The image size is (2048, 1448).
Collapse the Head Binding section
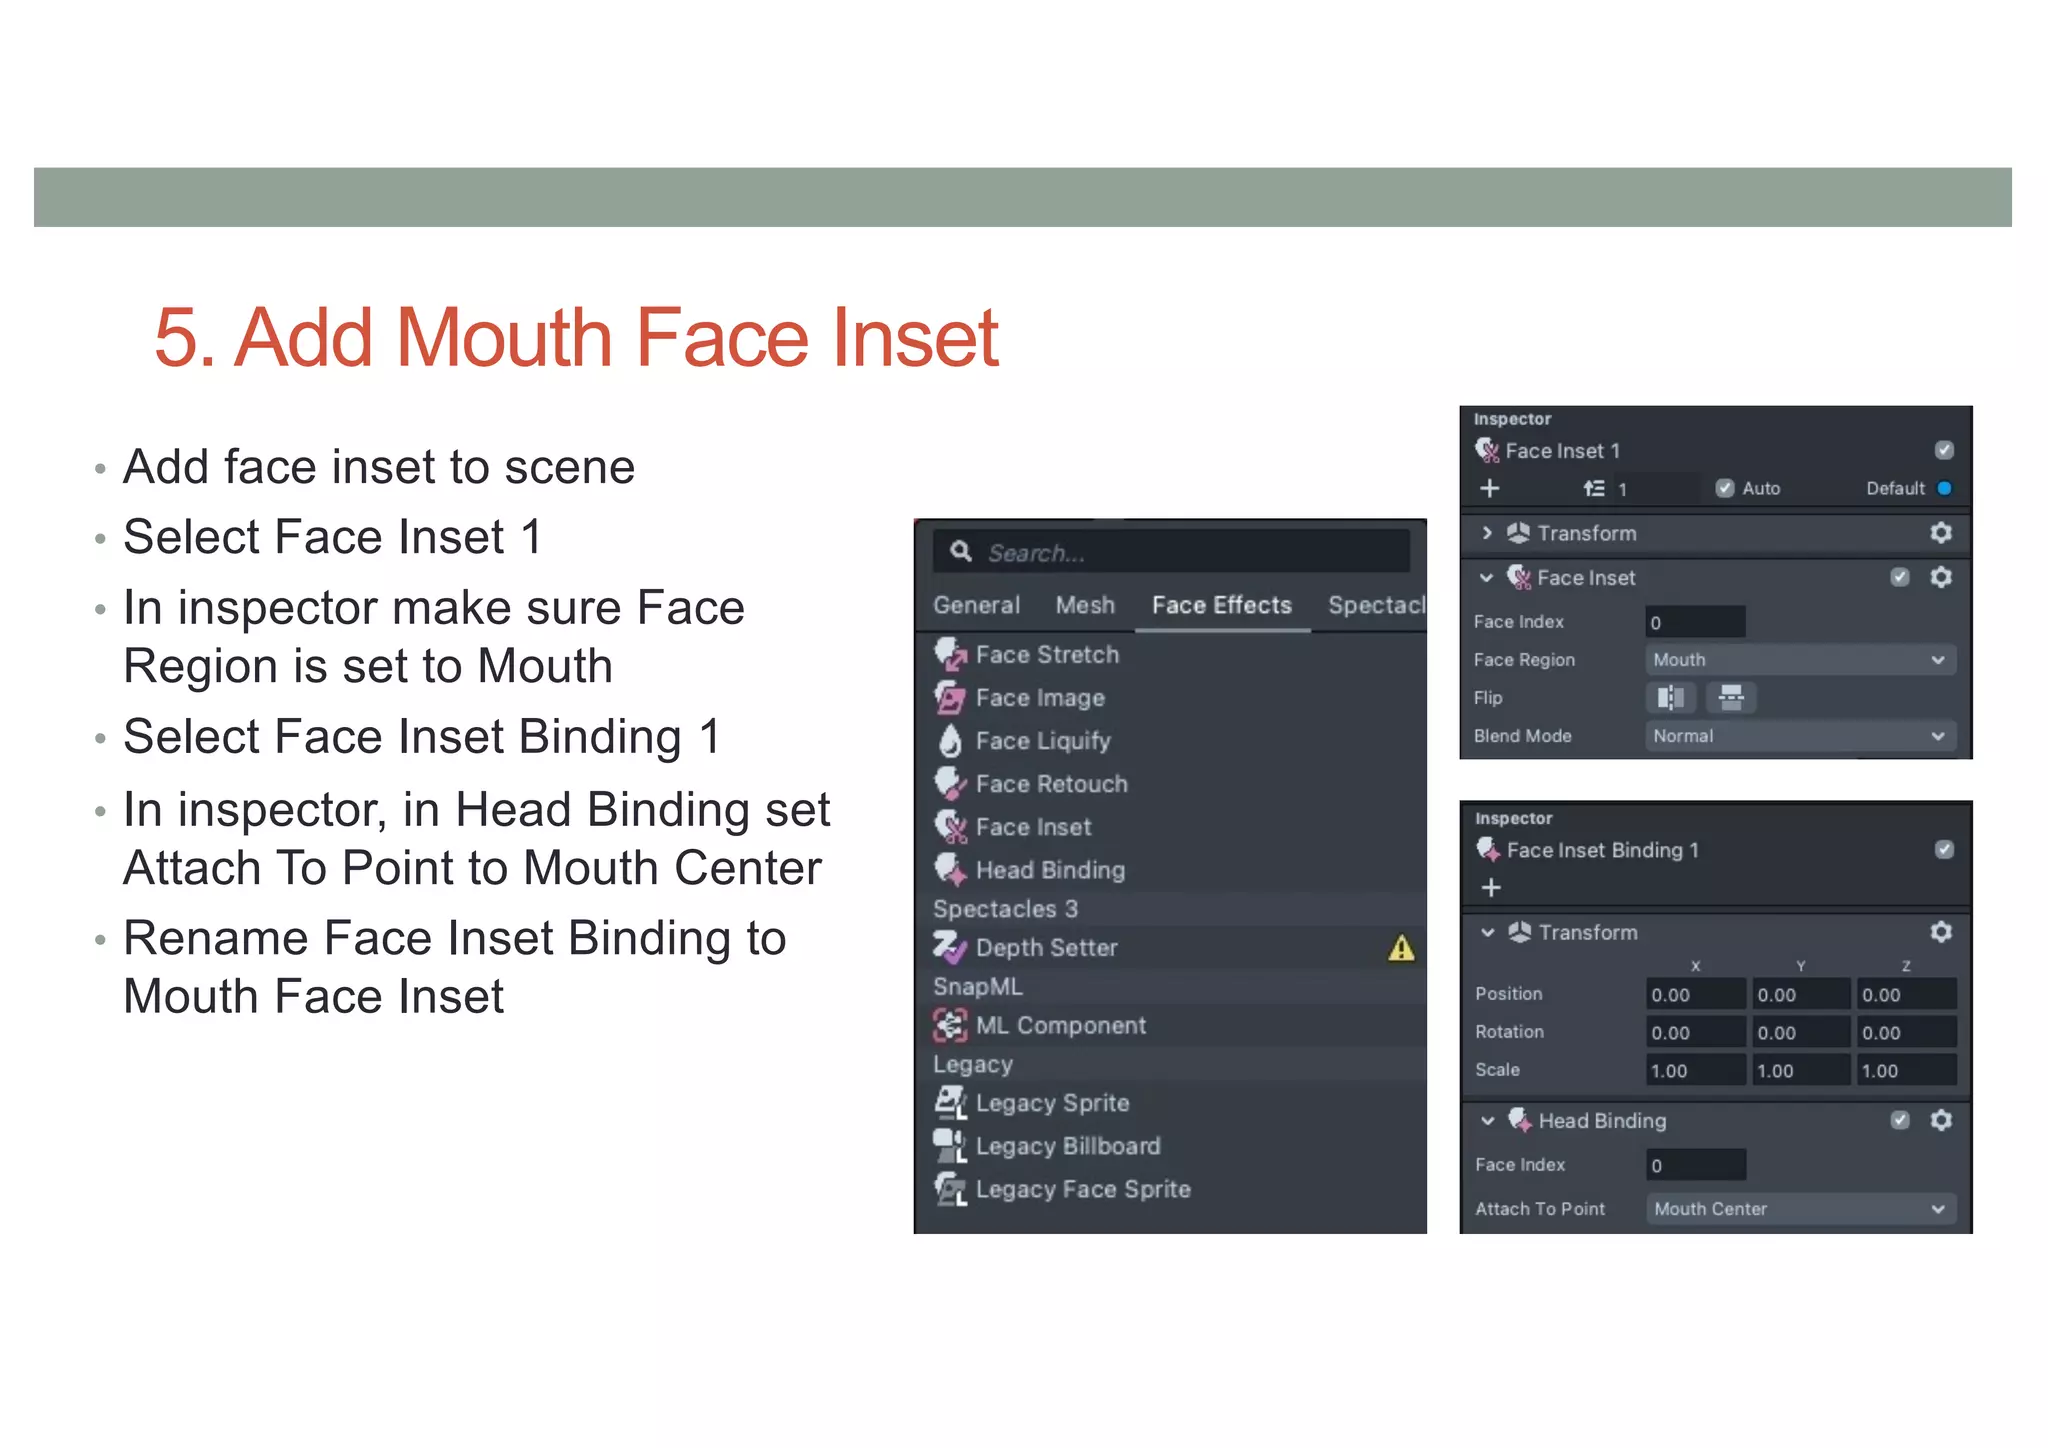(1488, 1120)
